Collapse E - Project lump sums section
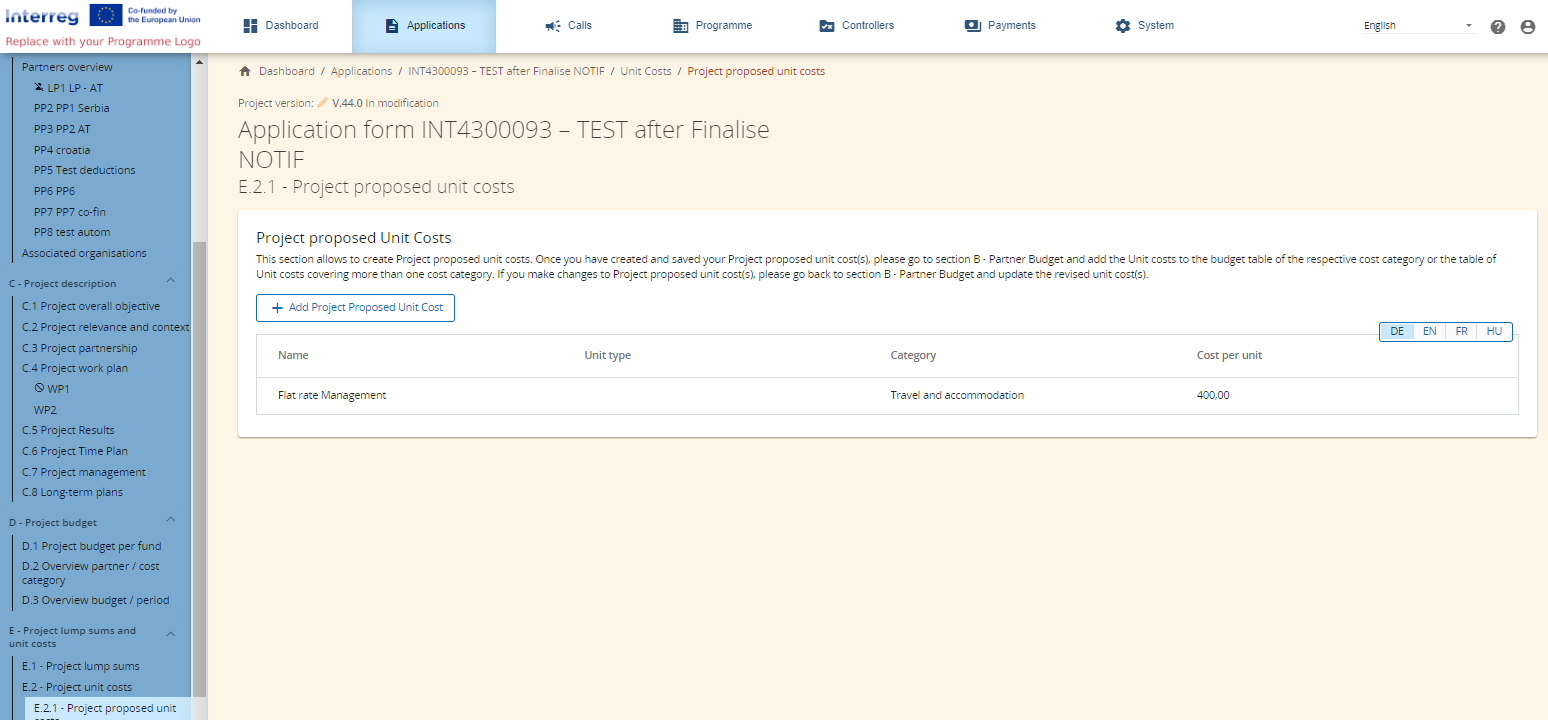Viewport: 1548px width, 720px height. point(171,634)
